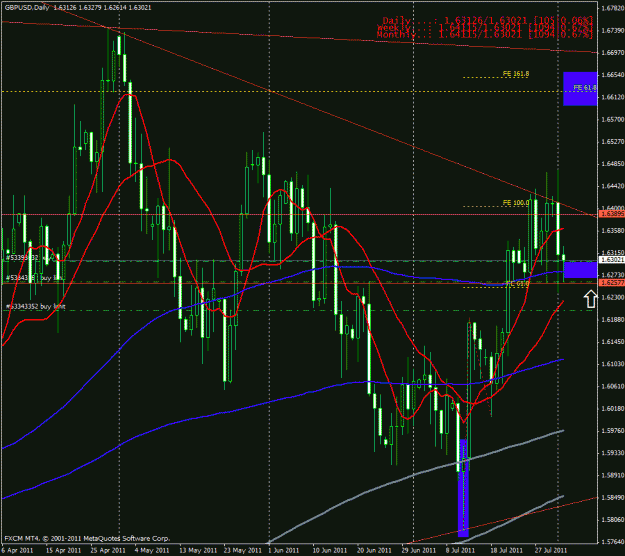Click the 20 Jun 2011 date label

click(x=374, y=550)
